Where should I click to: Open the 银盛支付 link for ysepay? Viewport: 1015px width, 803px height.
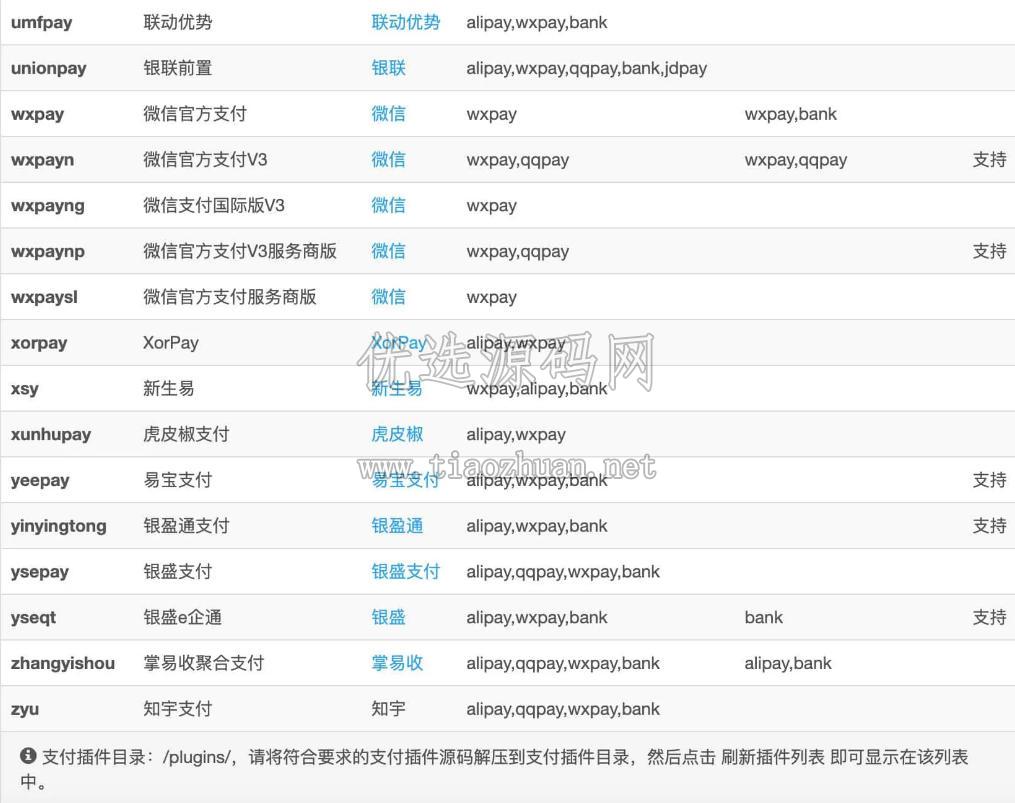(405, 571)
